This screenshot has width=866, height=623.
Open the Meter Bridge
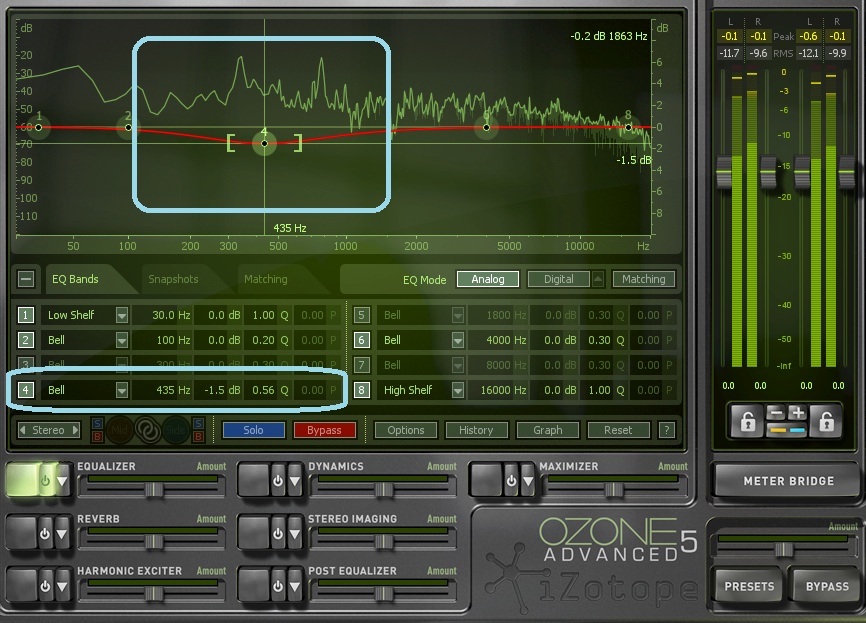pyautogui.click(x=789, y=481)
